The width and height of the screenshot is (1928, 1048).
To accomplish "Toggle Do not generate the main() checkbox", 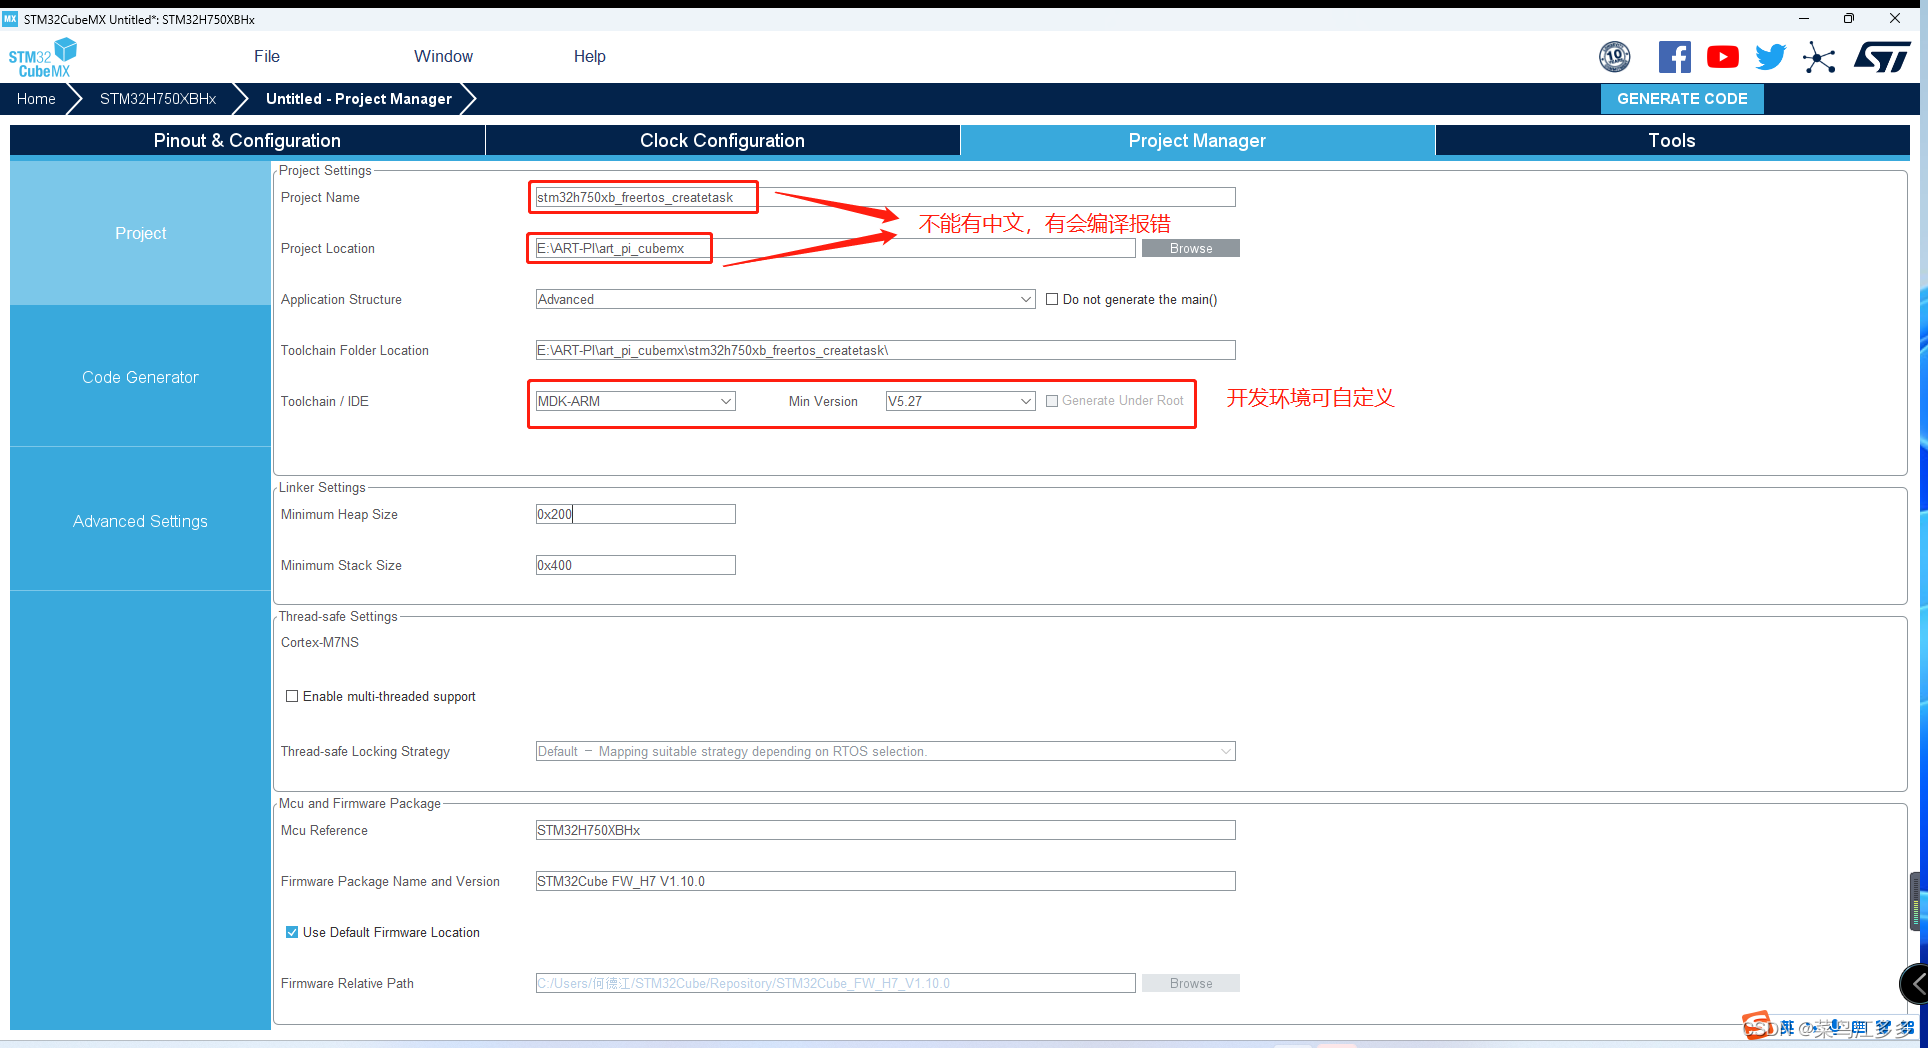I will 1052,299.
